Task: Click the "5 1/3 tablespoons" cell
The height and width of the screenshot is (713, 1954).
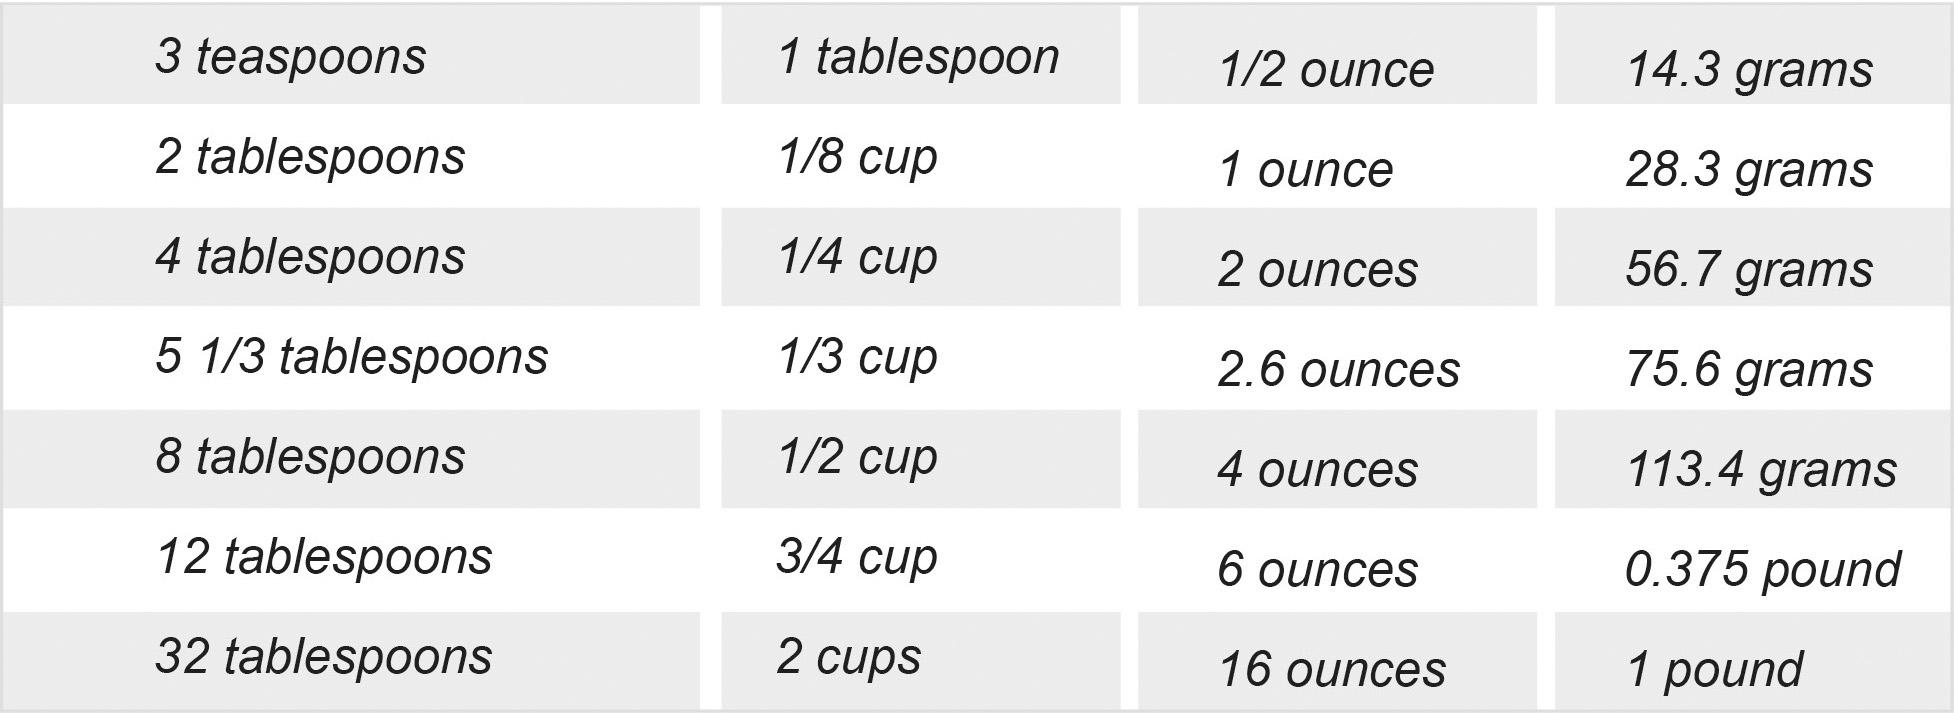Action: pos(351,357)
